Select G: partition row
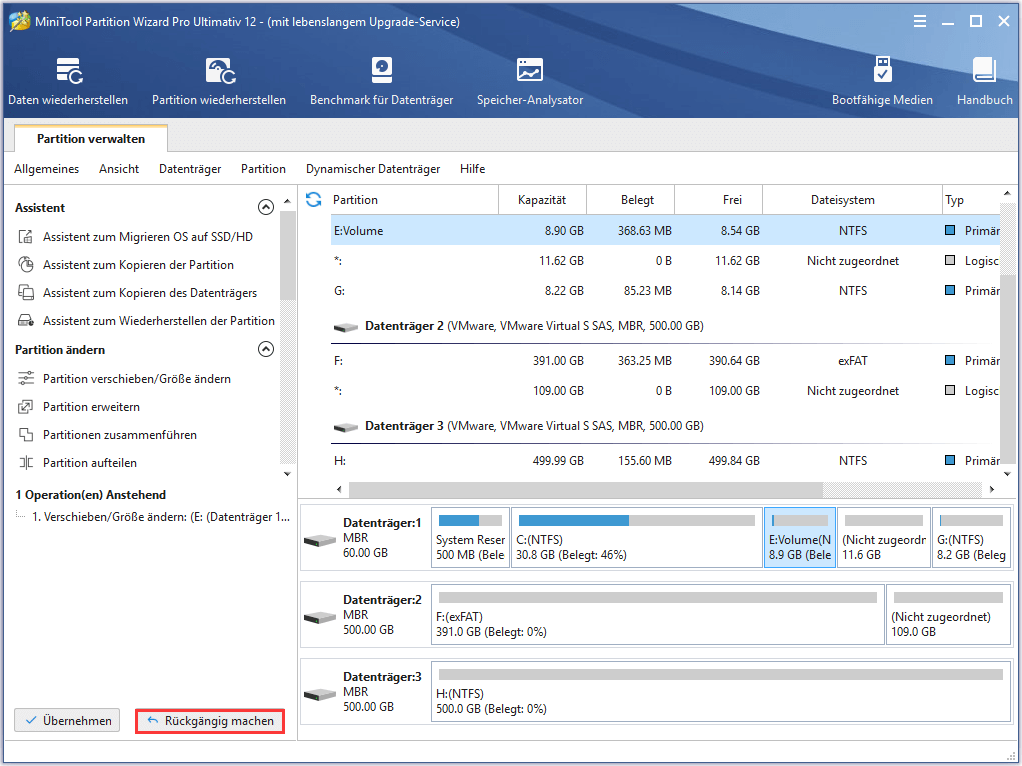 [665, 291]
